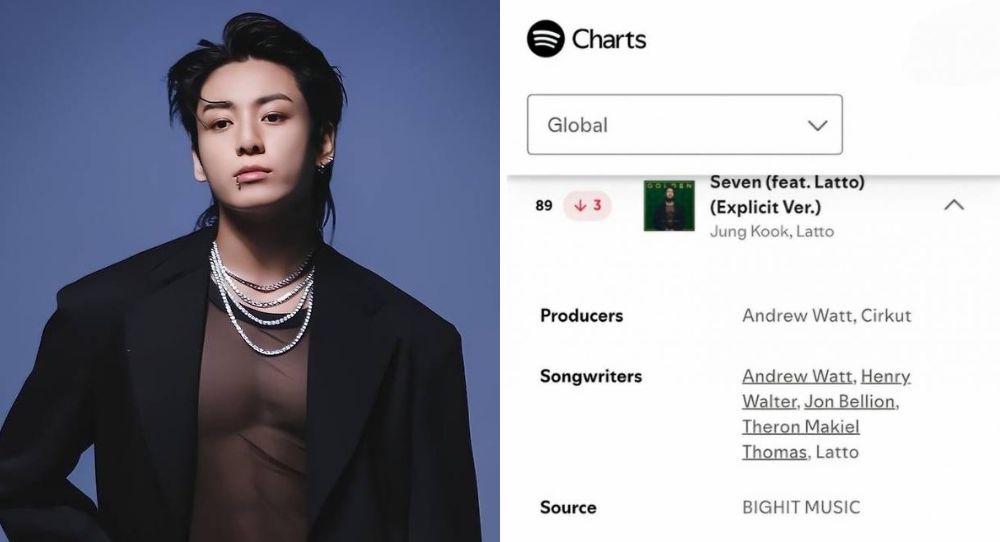Open Andrew Watt songwriter link
1000x542 pixels.
coord(797,376)
